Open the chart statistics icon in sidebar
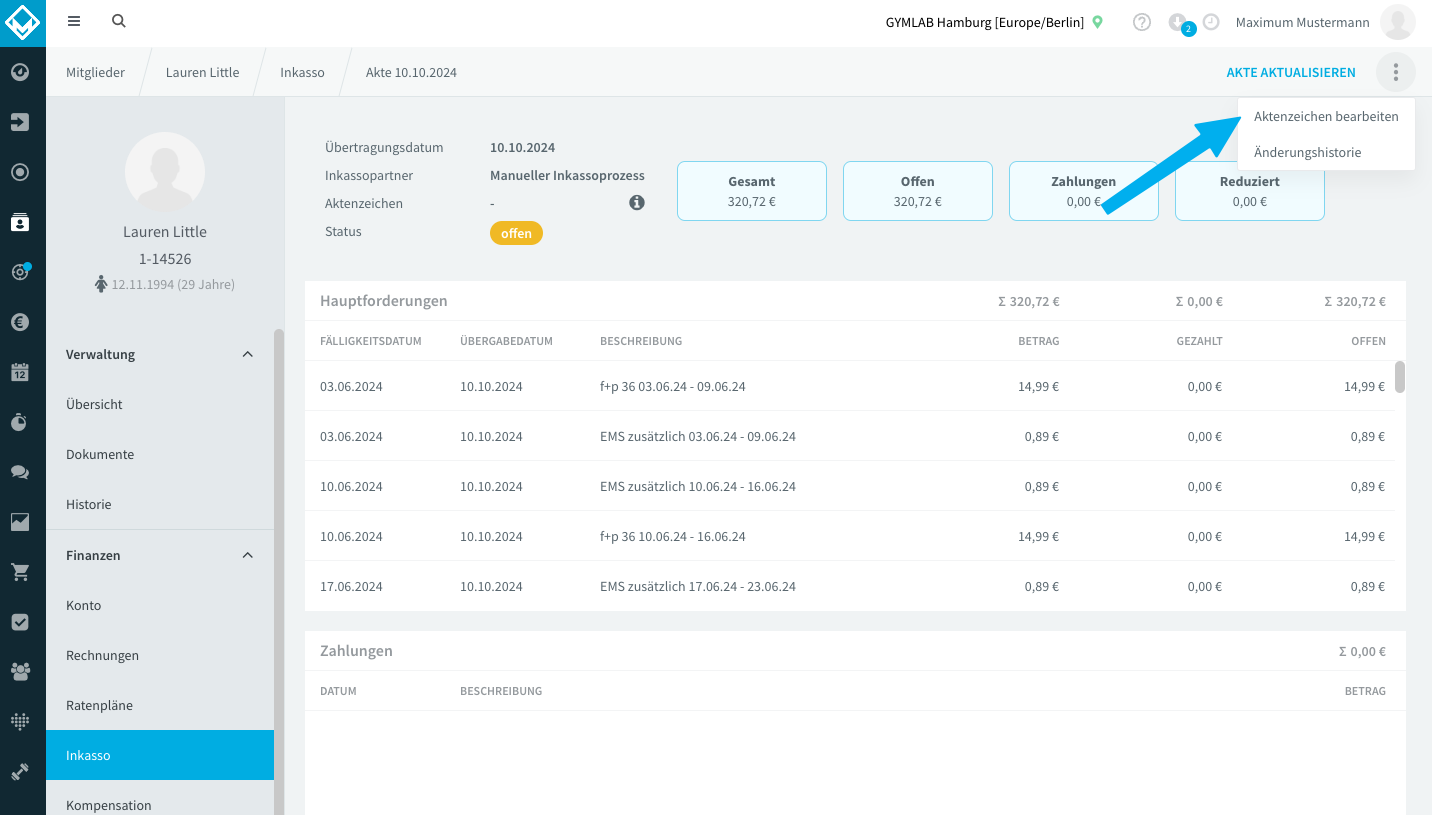 [x=20, y=522]
